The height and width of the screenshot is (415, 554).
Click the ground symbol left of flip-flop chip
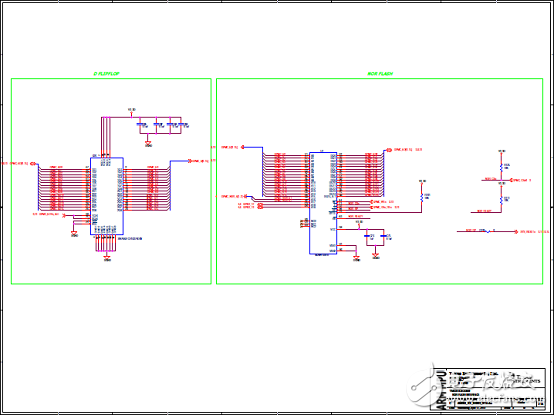pos(74,233)
